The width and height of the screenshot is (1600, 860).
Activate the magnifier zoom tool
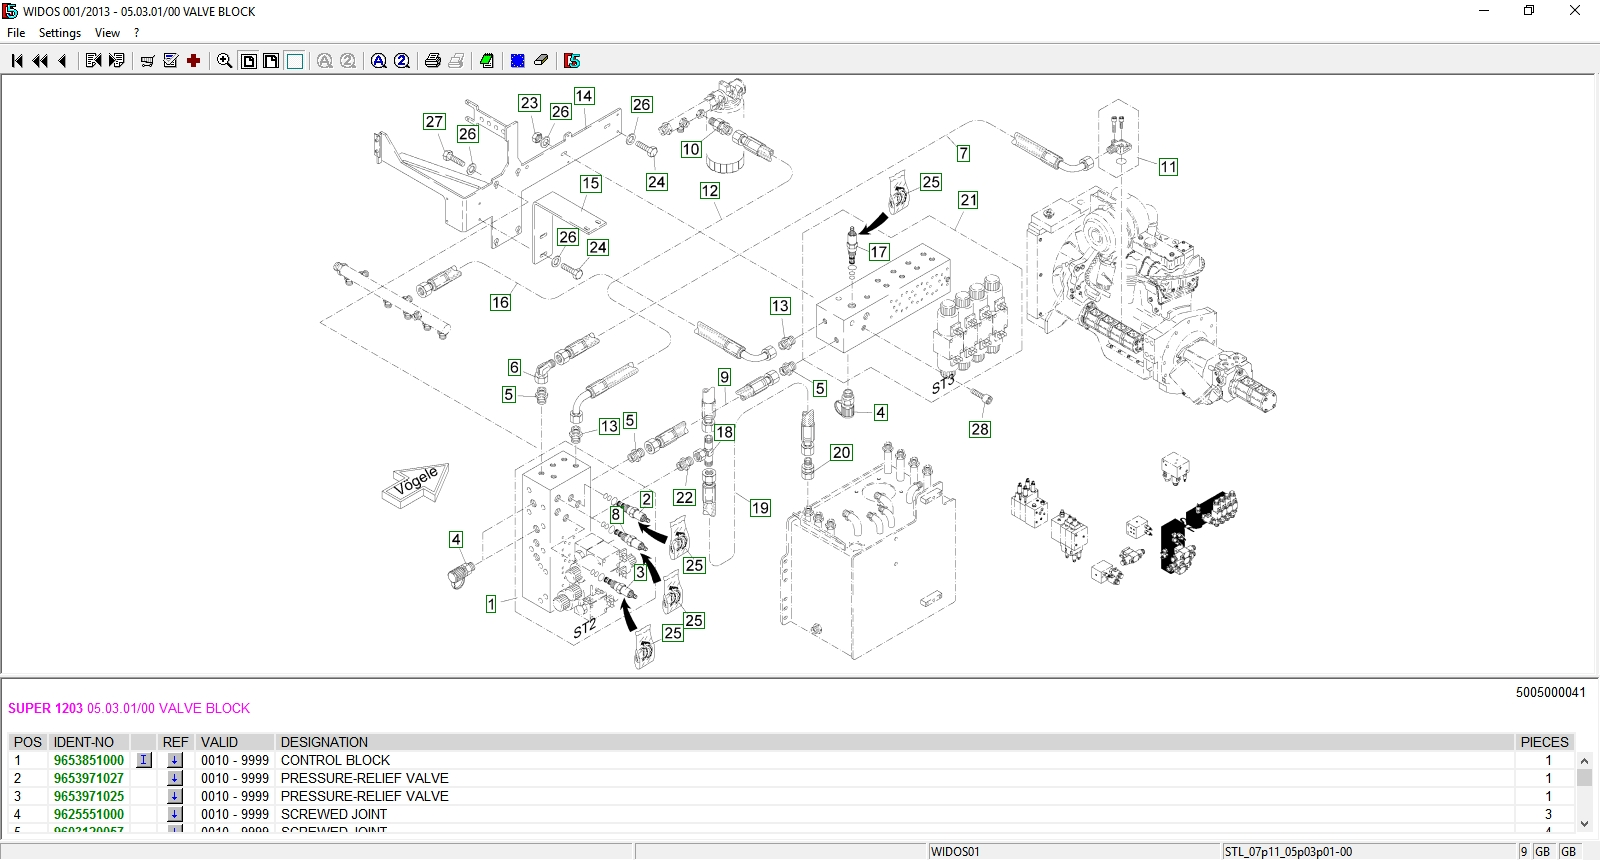225,61
